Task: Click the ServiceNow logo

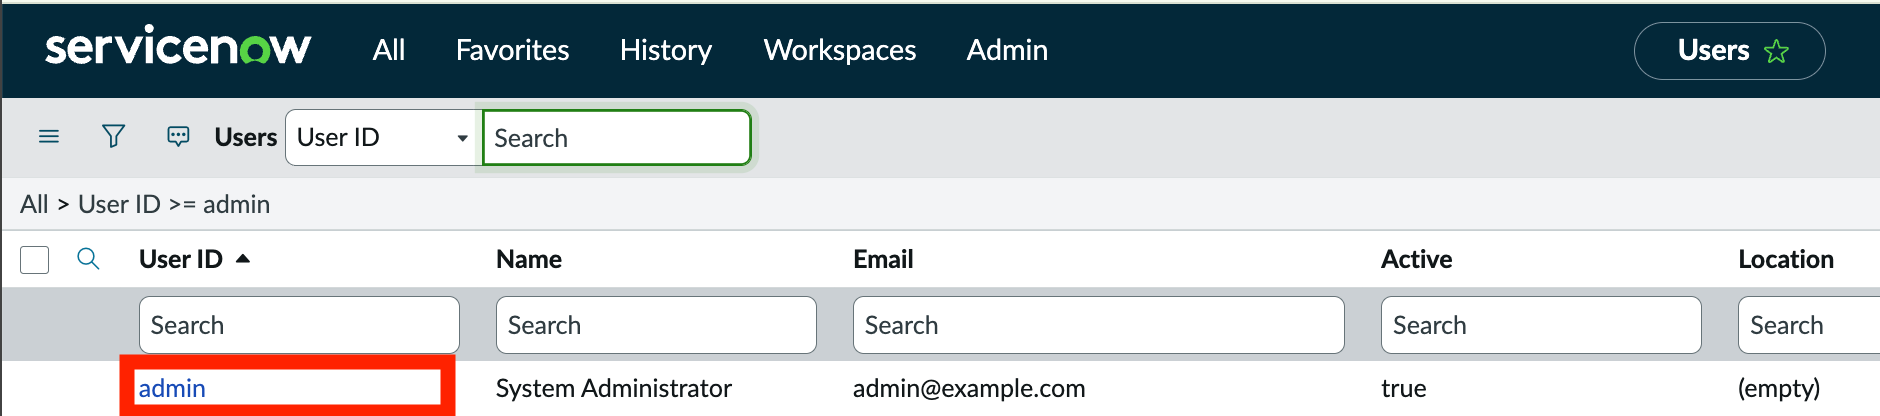Action: click(178, 47)
